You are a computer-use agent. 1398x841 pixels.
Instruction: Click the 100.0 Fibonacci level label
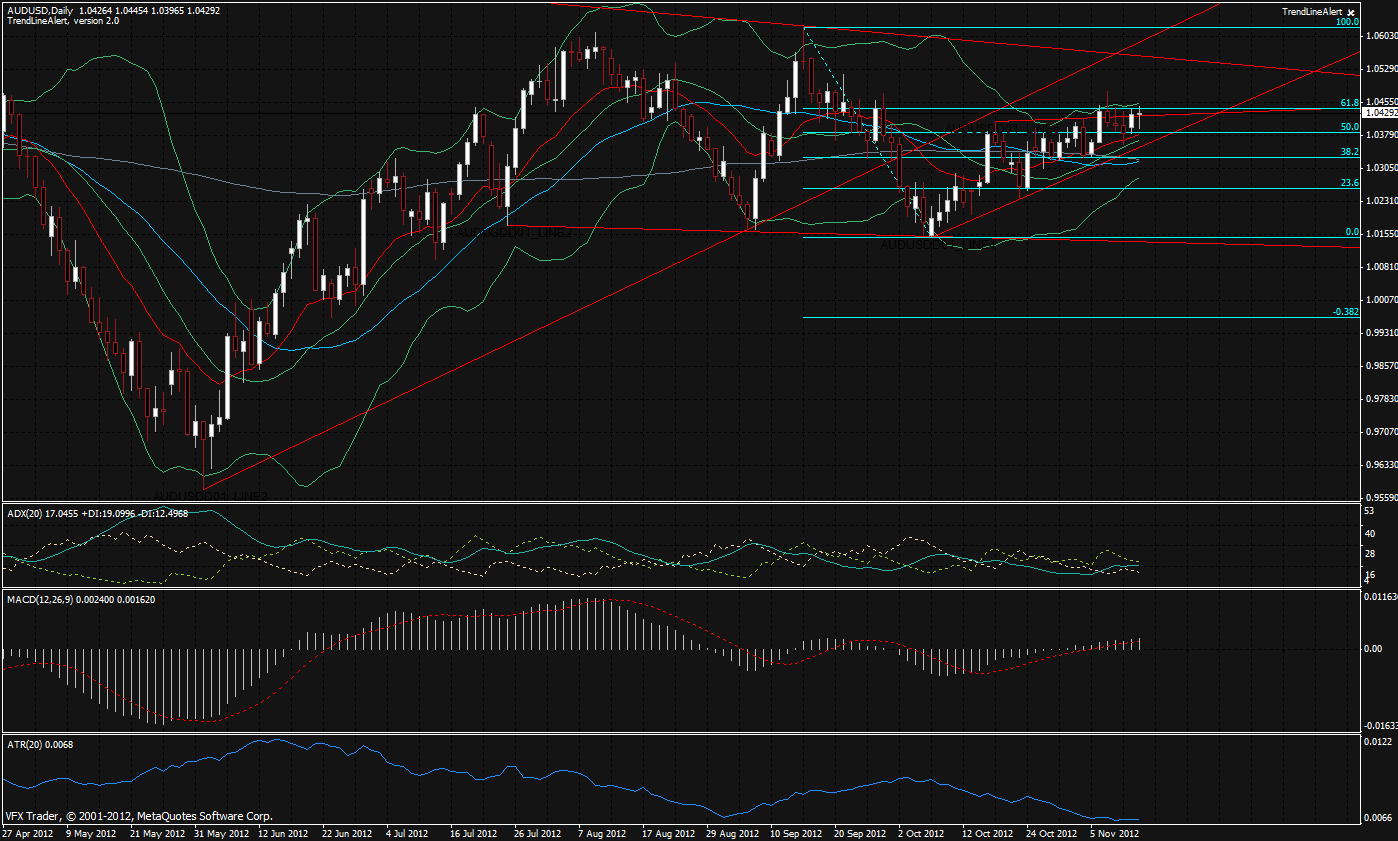[x=1346, y=21]
